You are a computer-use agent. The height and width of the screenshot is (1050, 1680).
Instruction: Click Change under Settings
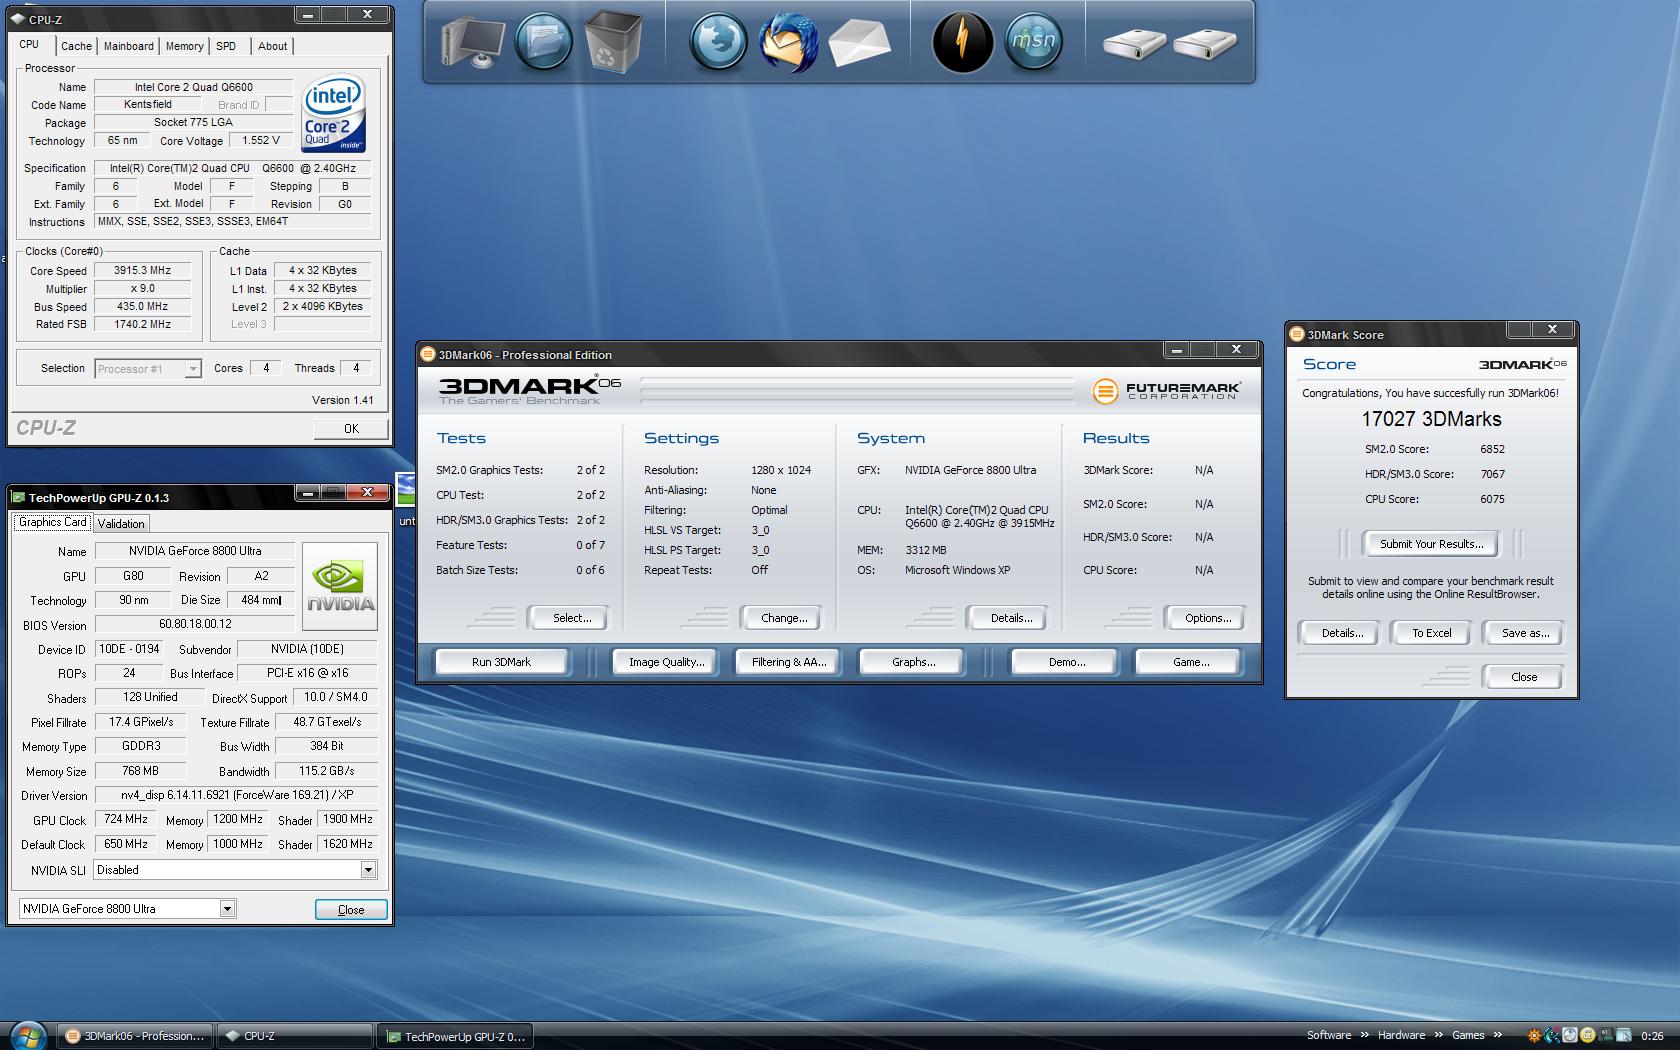point(784,618)
